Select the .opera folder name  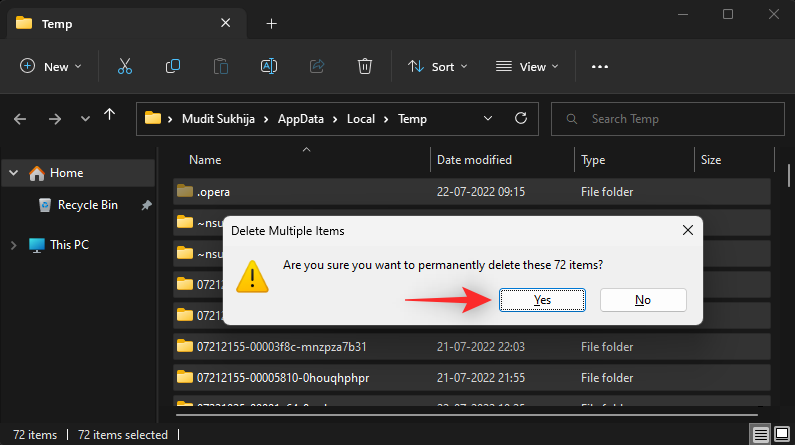213,192
